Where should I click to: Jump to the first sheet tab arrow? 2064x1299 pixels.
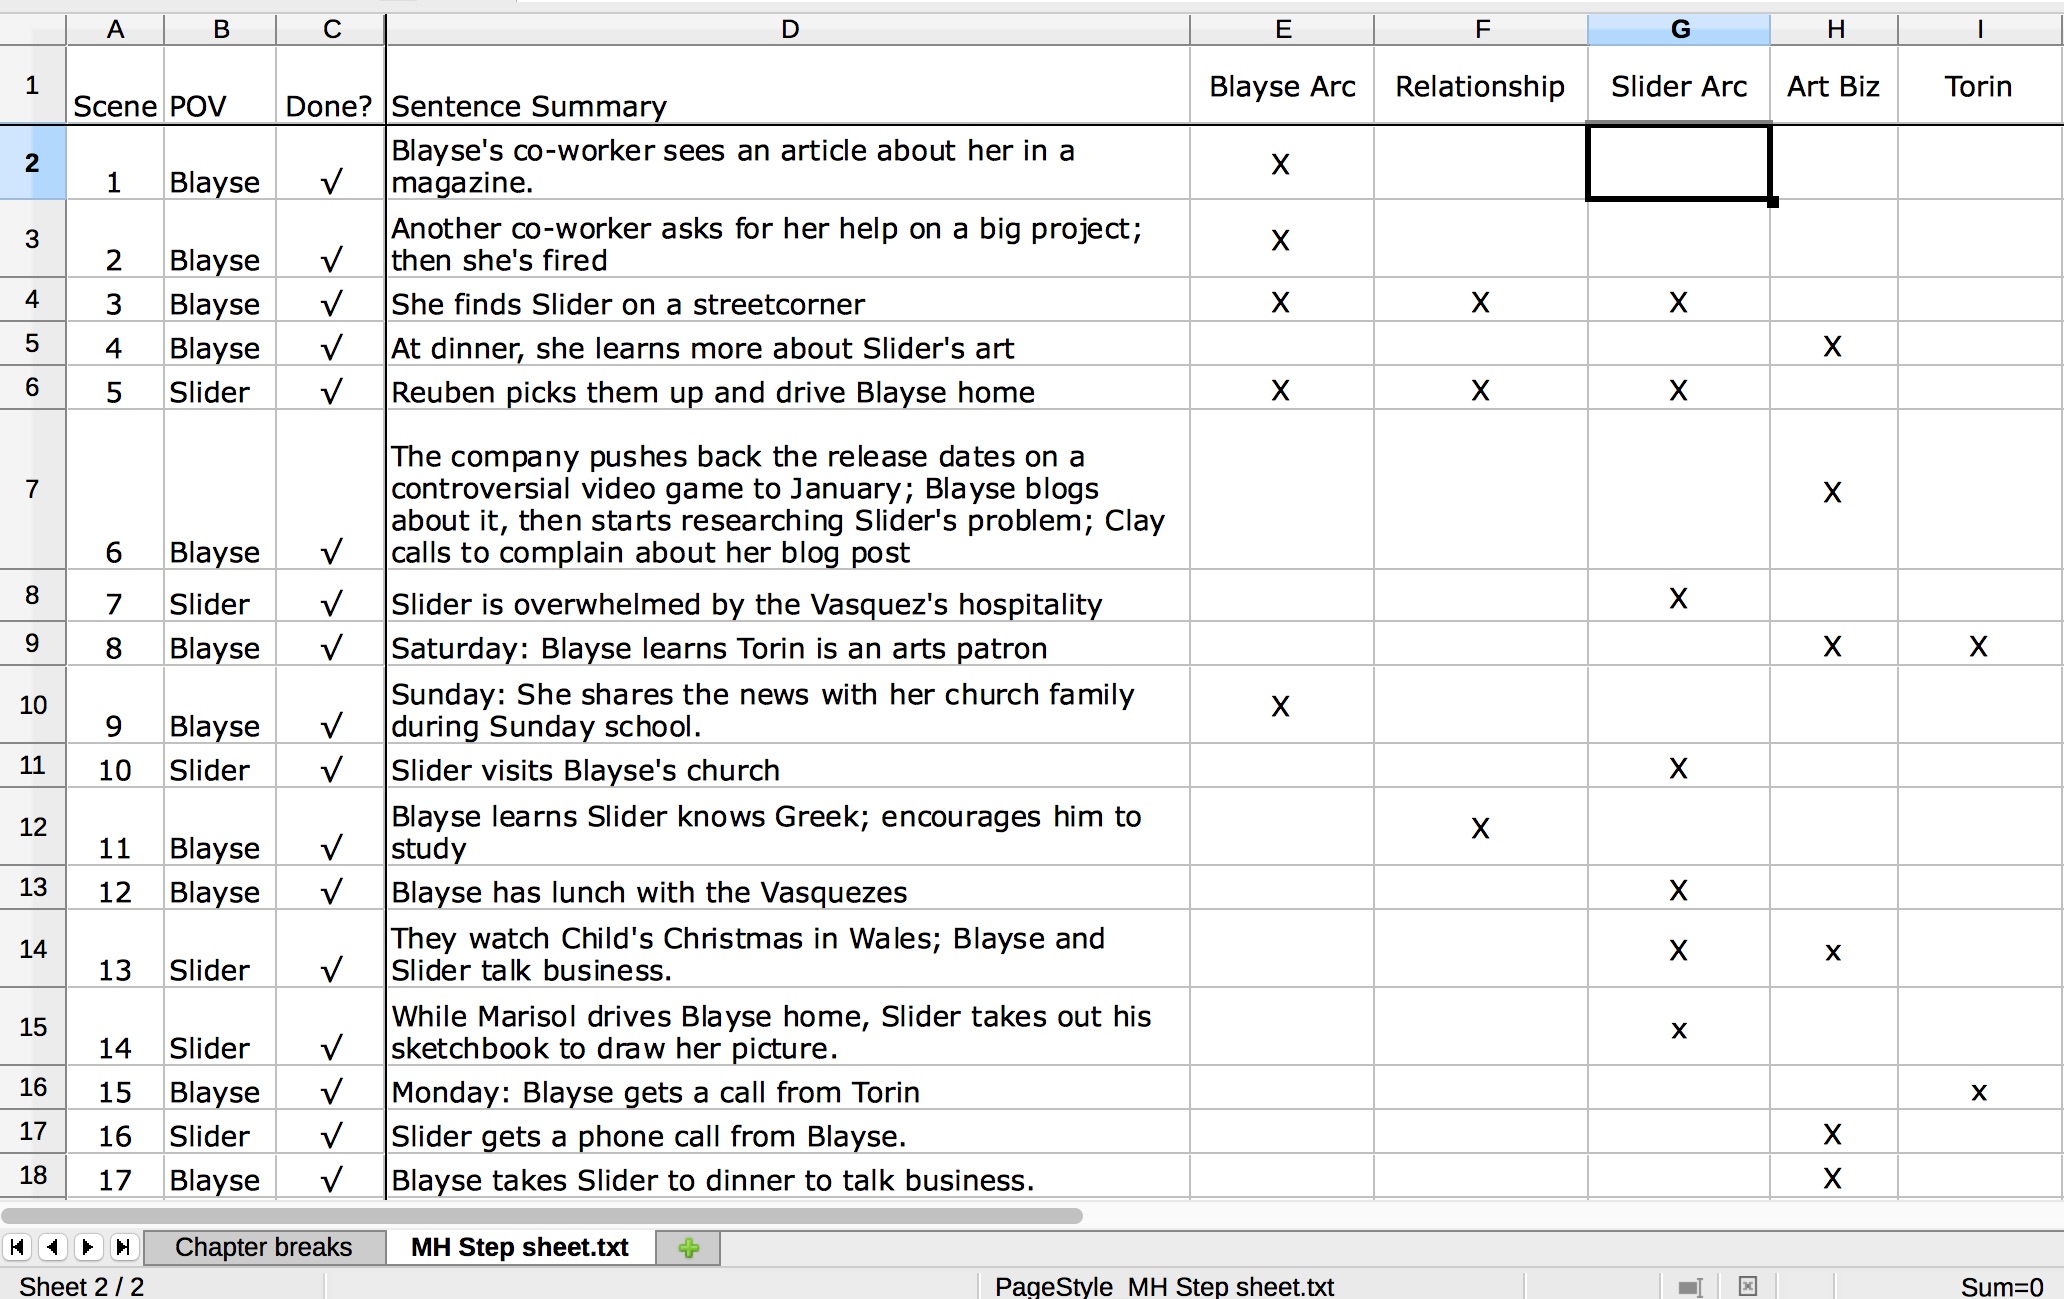[17, 1247]
